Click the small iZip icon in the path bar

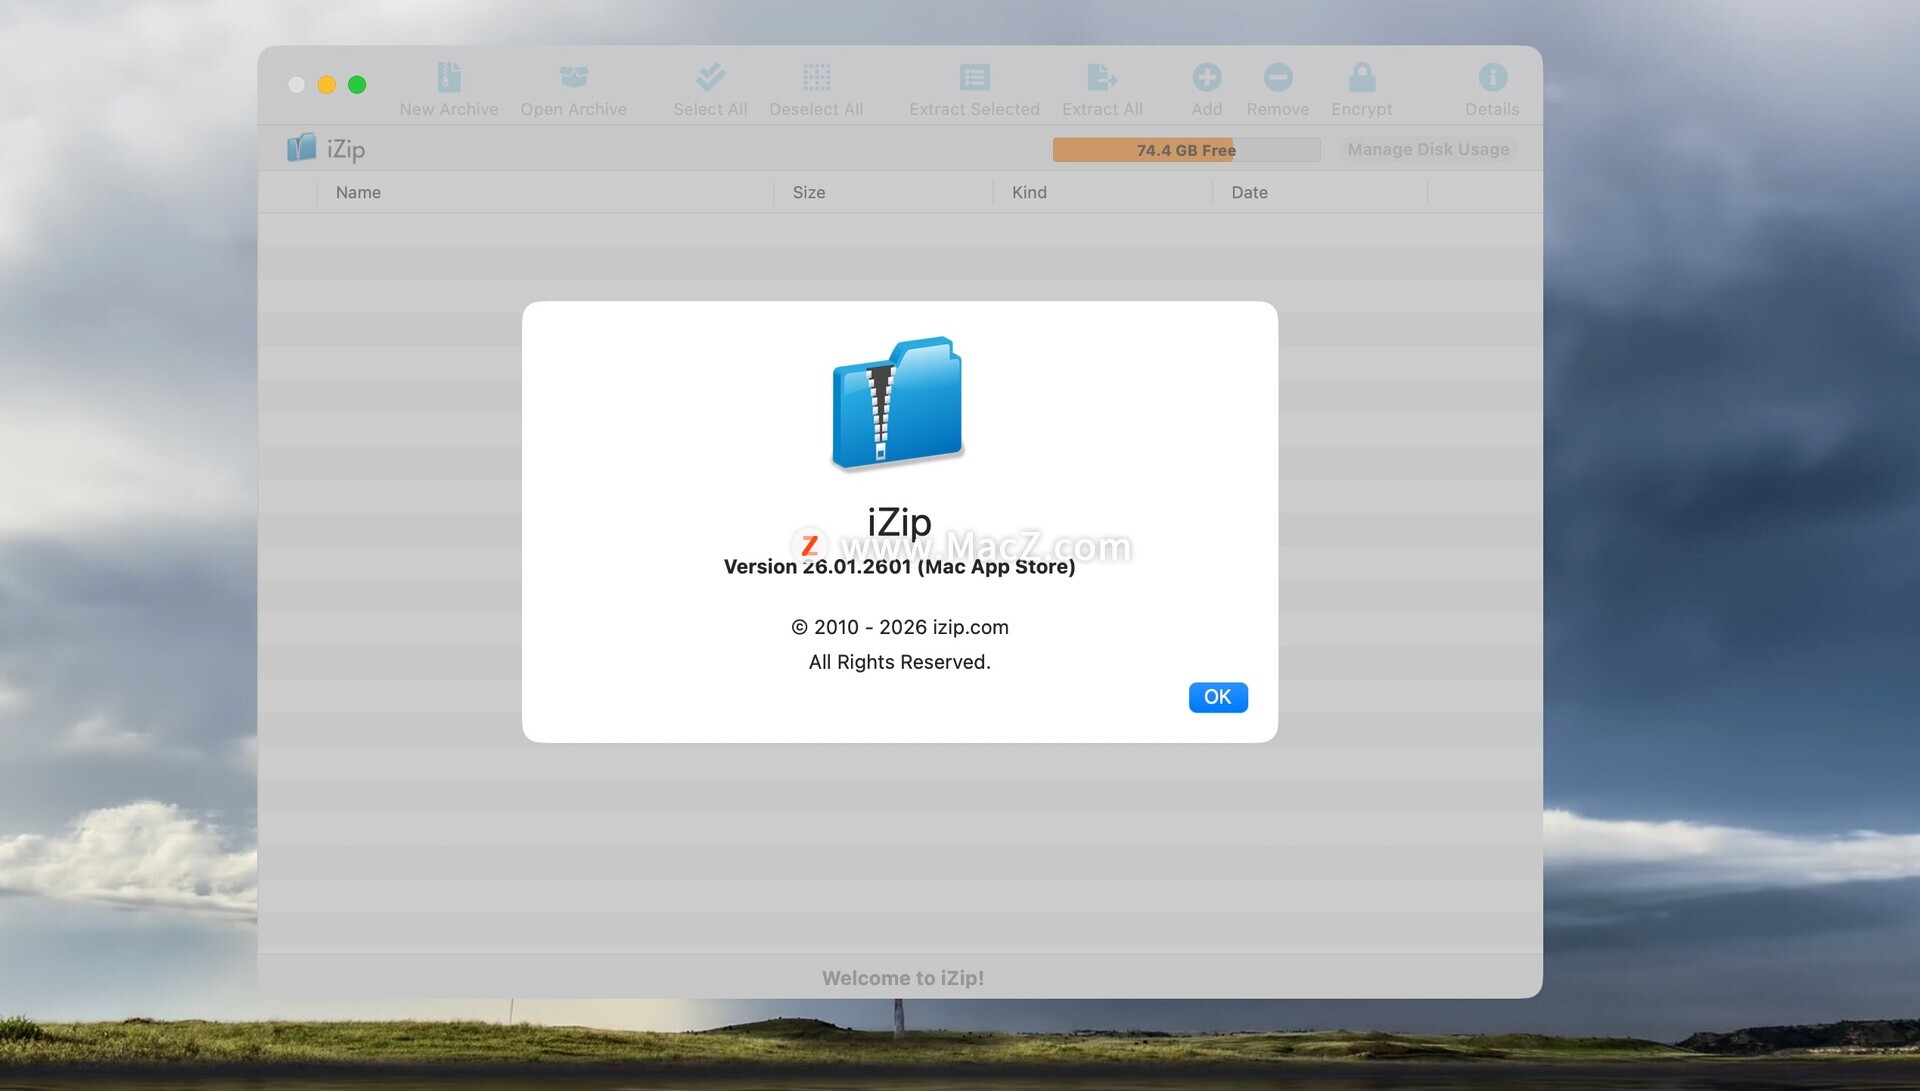pyautogui.click(x=301, y=149)
